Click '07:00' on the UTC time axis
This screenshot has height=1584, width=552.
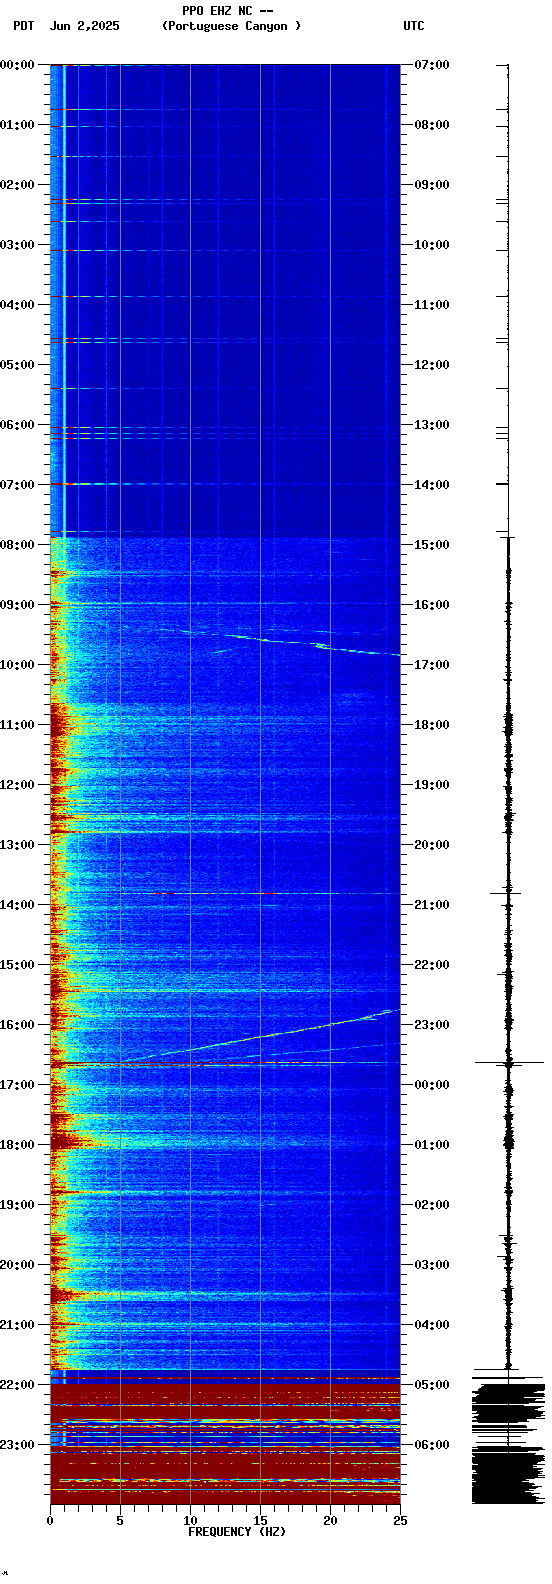pyautogui.click(x=432, y=65)
